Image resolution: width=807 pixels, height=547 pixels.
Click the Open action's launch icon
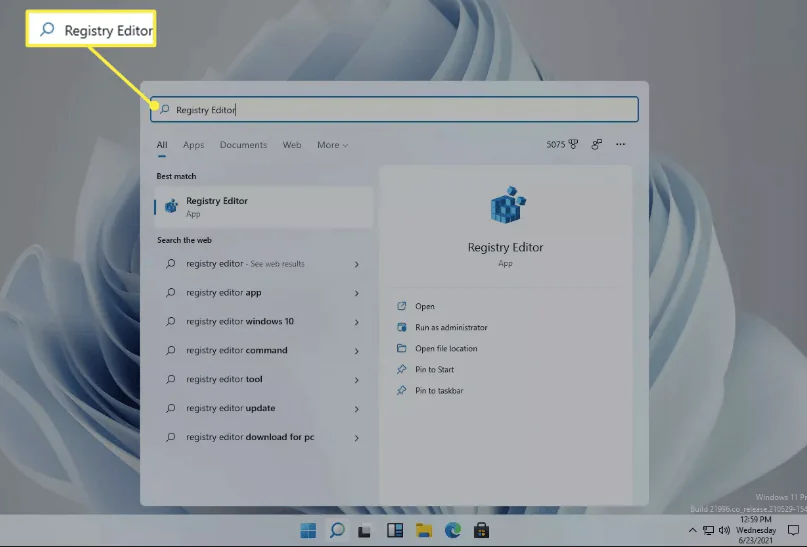click(401, 306)
